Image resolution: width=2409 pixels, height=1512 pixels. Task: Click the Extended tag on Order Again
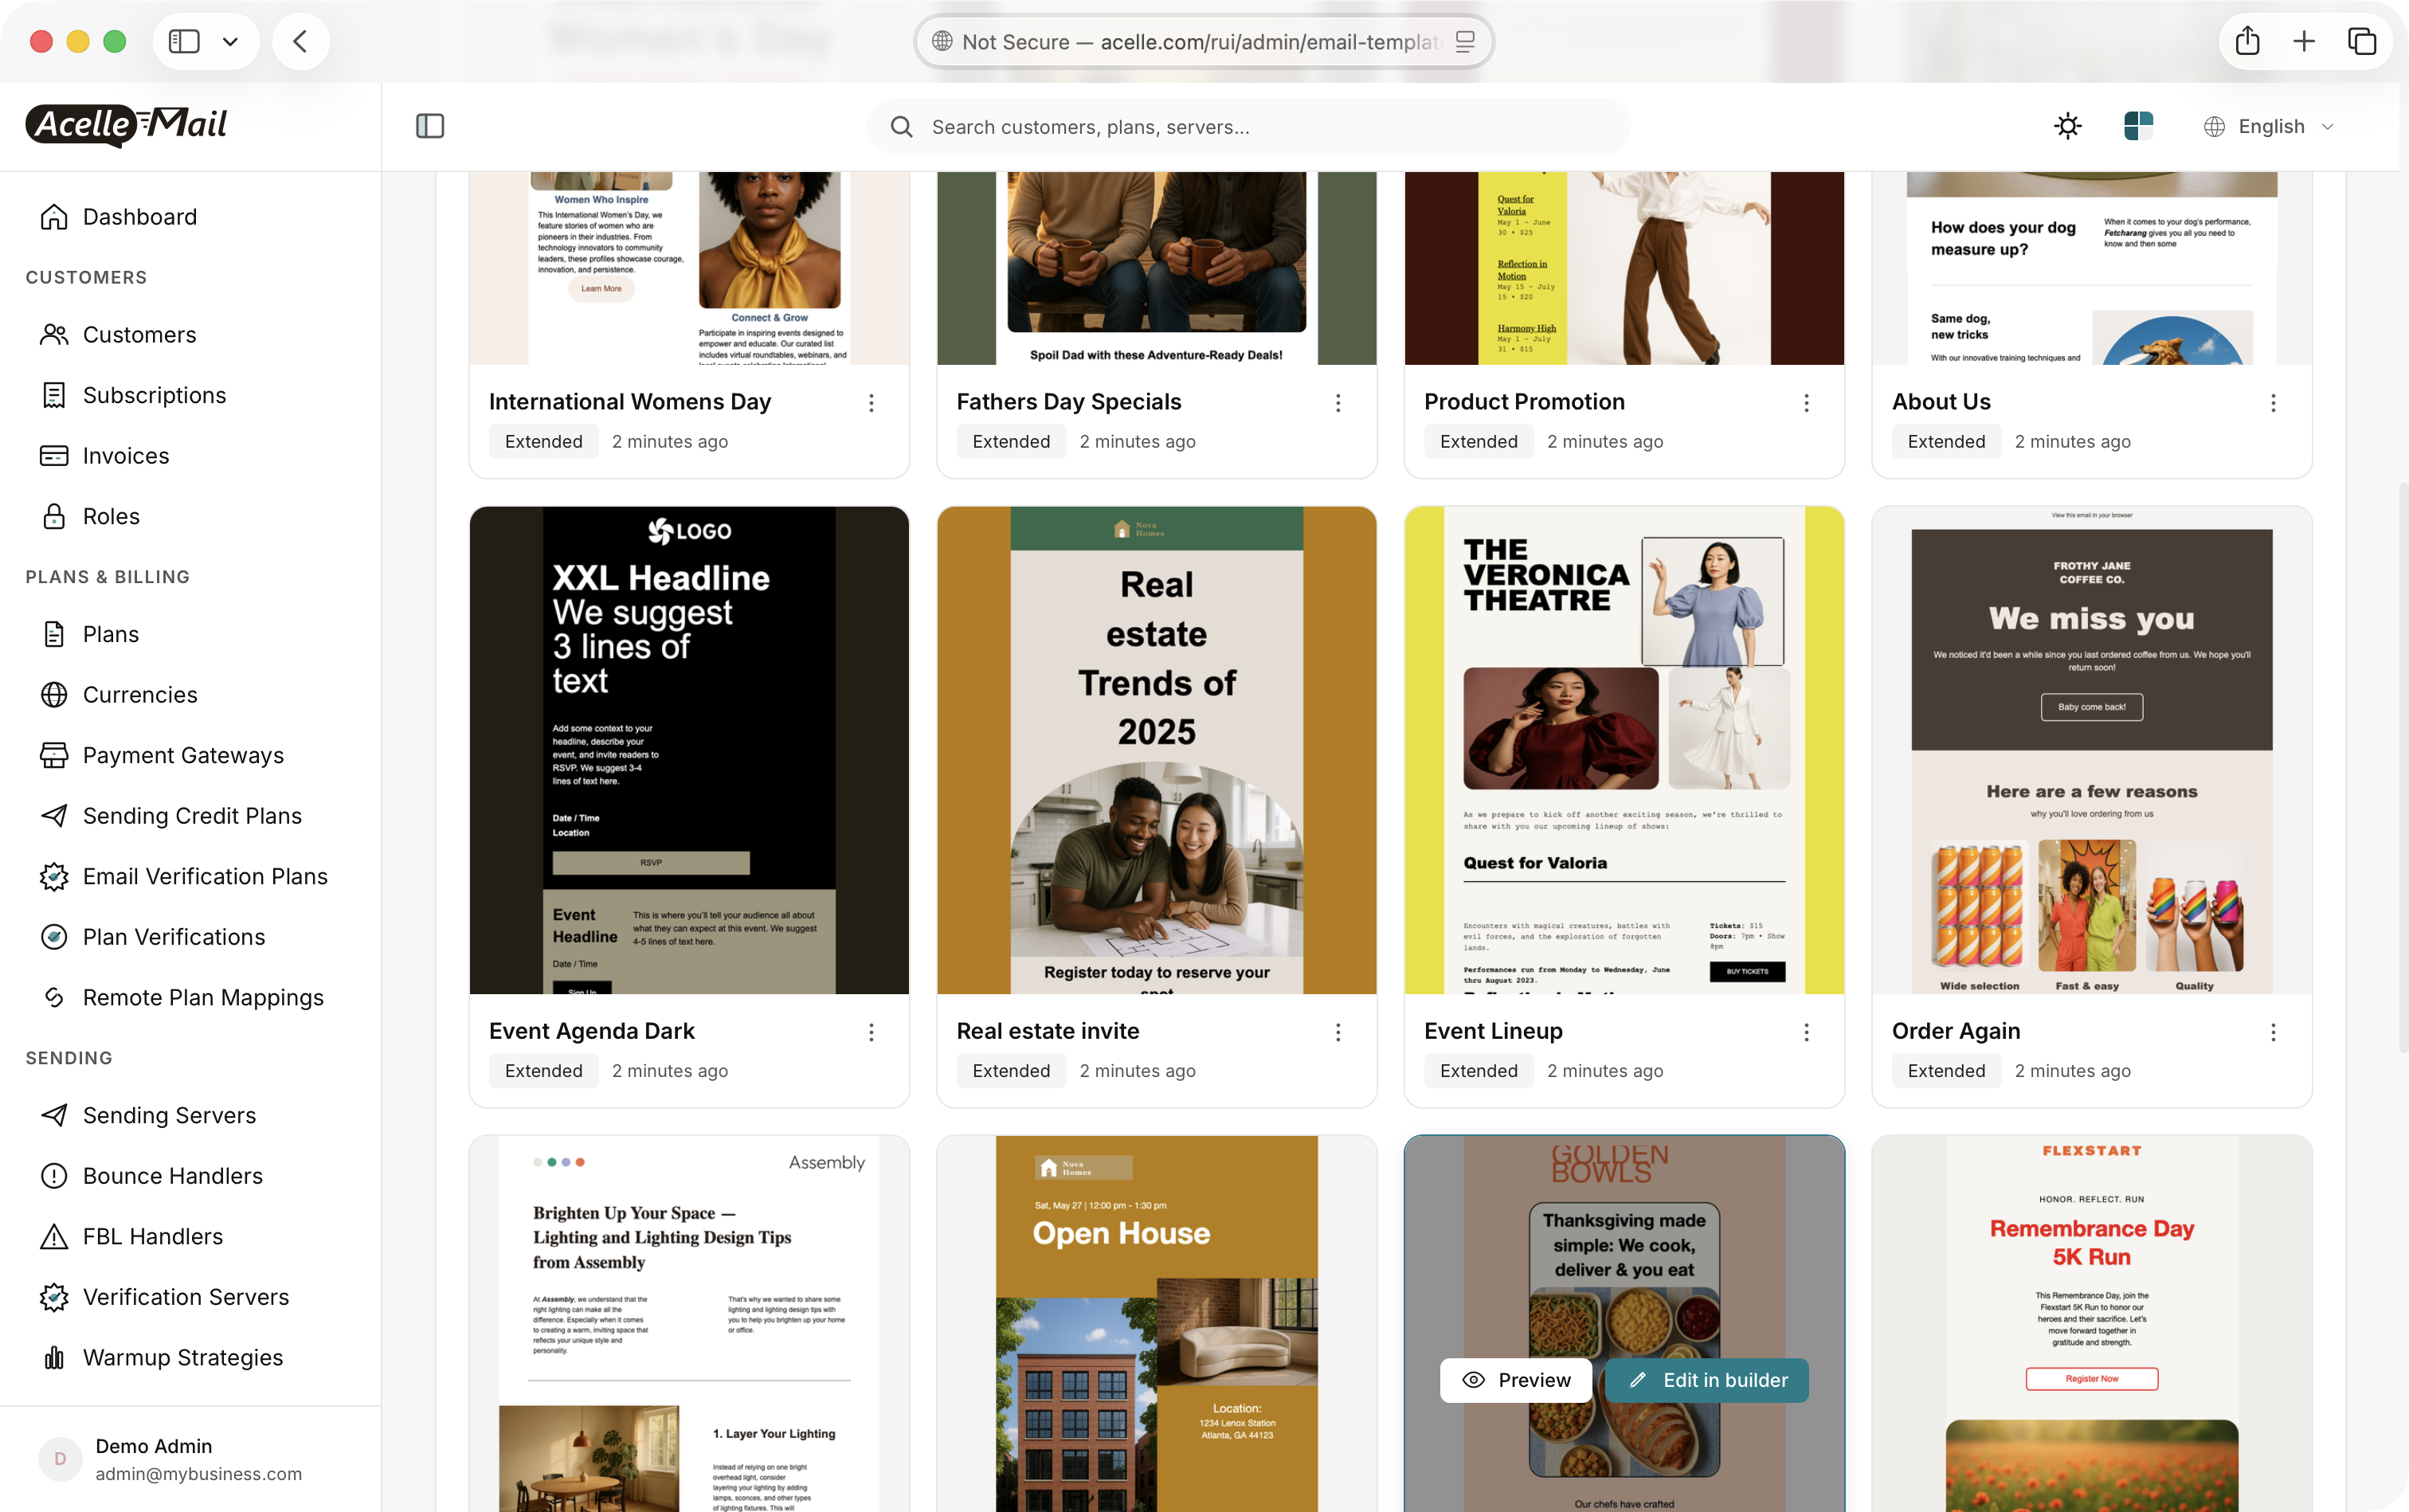[1946, 1071]
